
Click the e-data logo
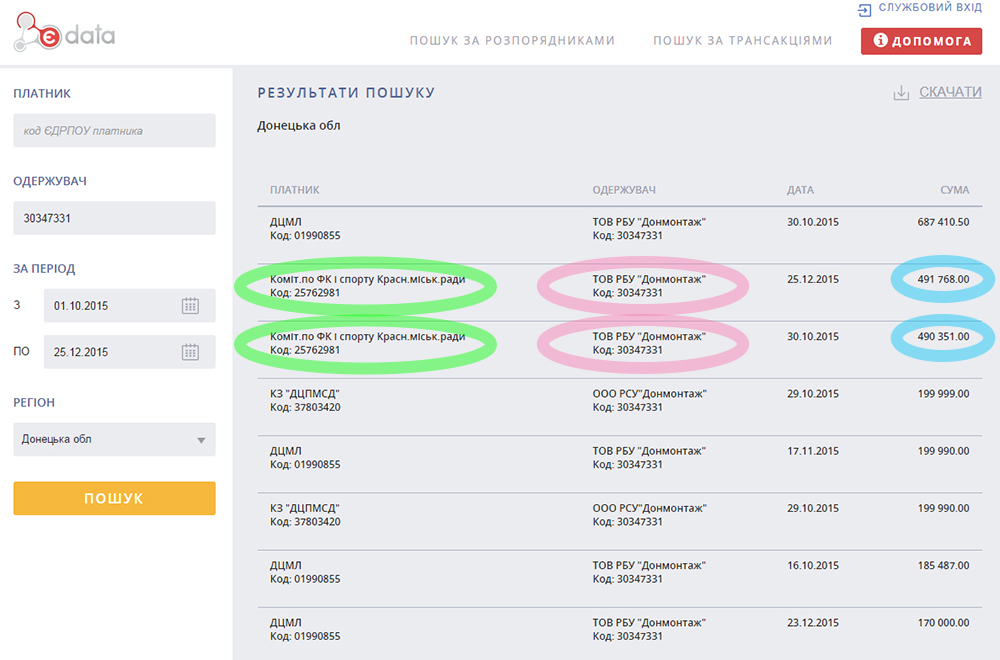tap(64, 34)
